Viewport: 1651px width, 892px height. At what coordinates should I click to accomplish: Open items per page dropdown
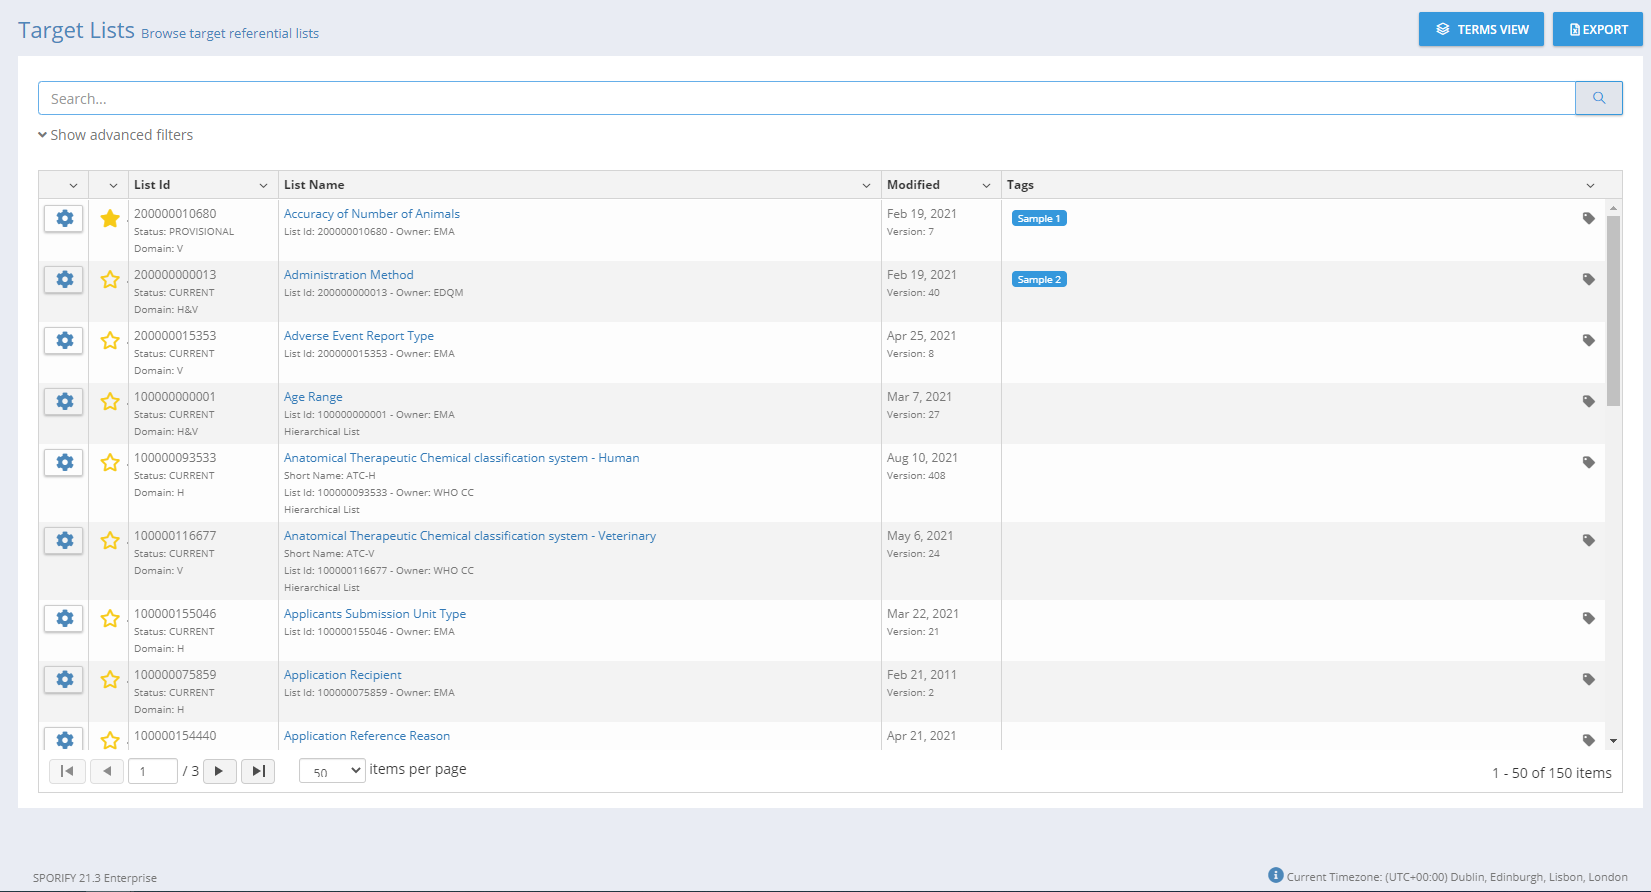(332, 771)
